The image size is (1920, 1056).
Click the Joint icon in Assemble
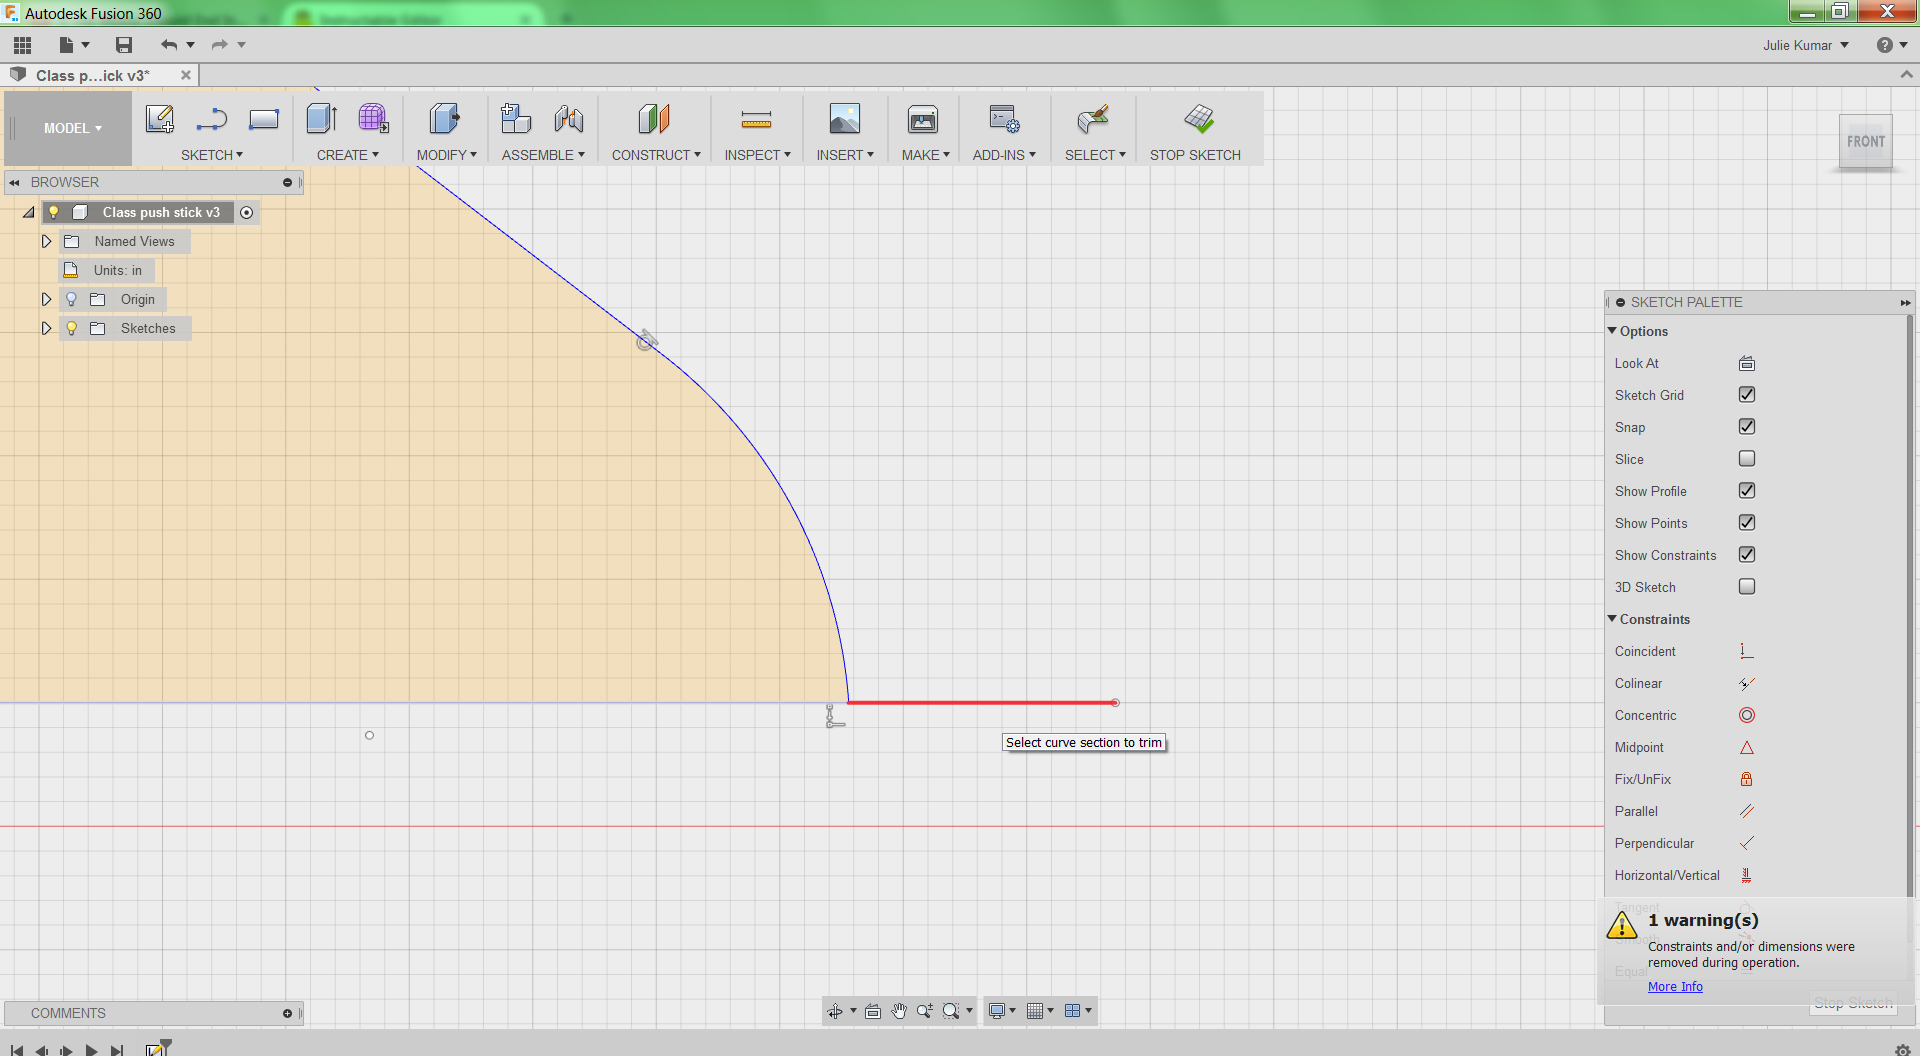569,119
